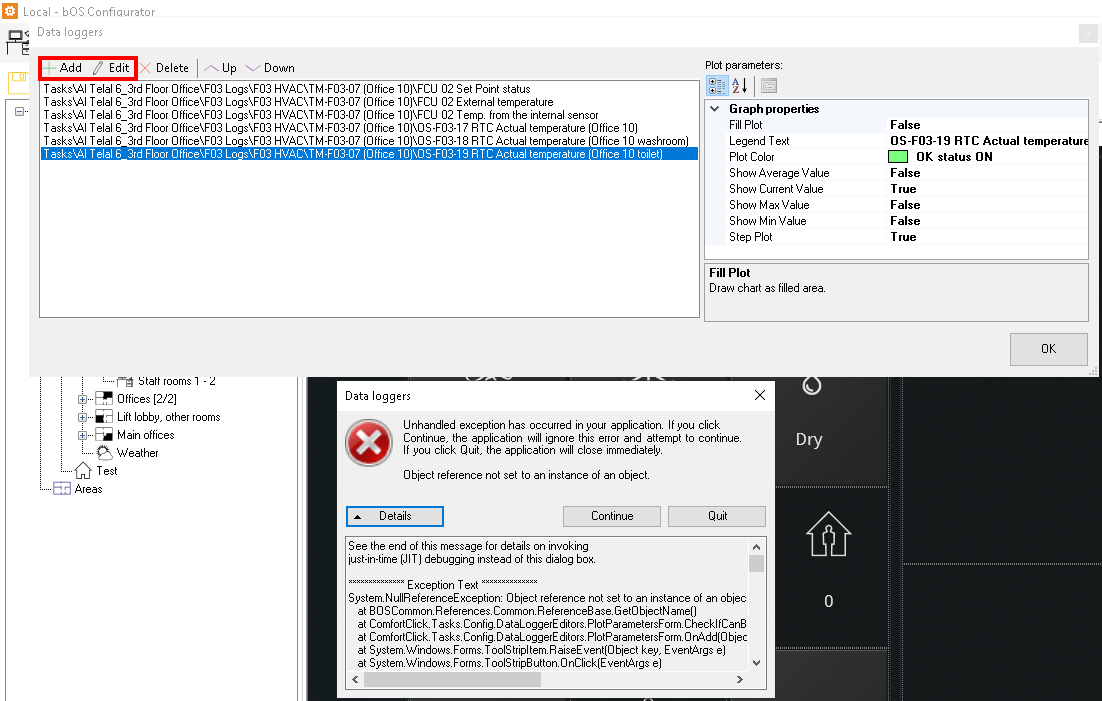Select the FCU 02 External temperature logger
Screen dimensions: 1102x701
tap(298, 102)
